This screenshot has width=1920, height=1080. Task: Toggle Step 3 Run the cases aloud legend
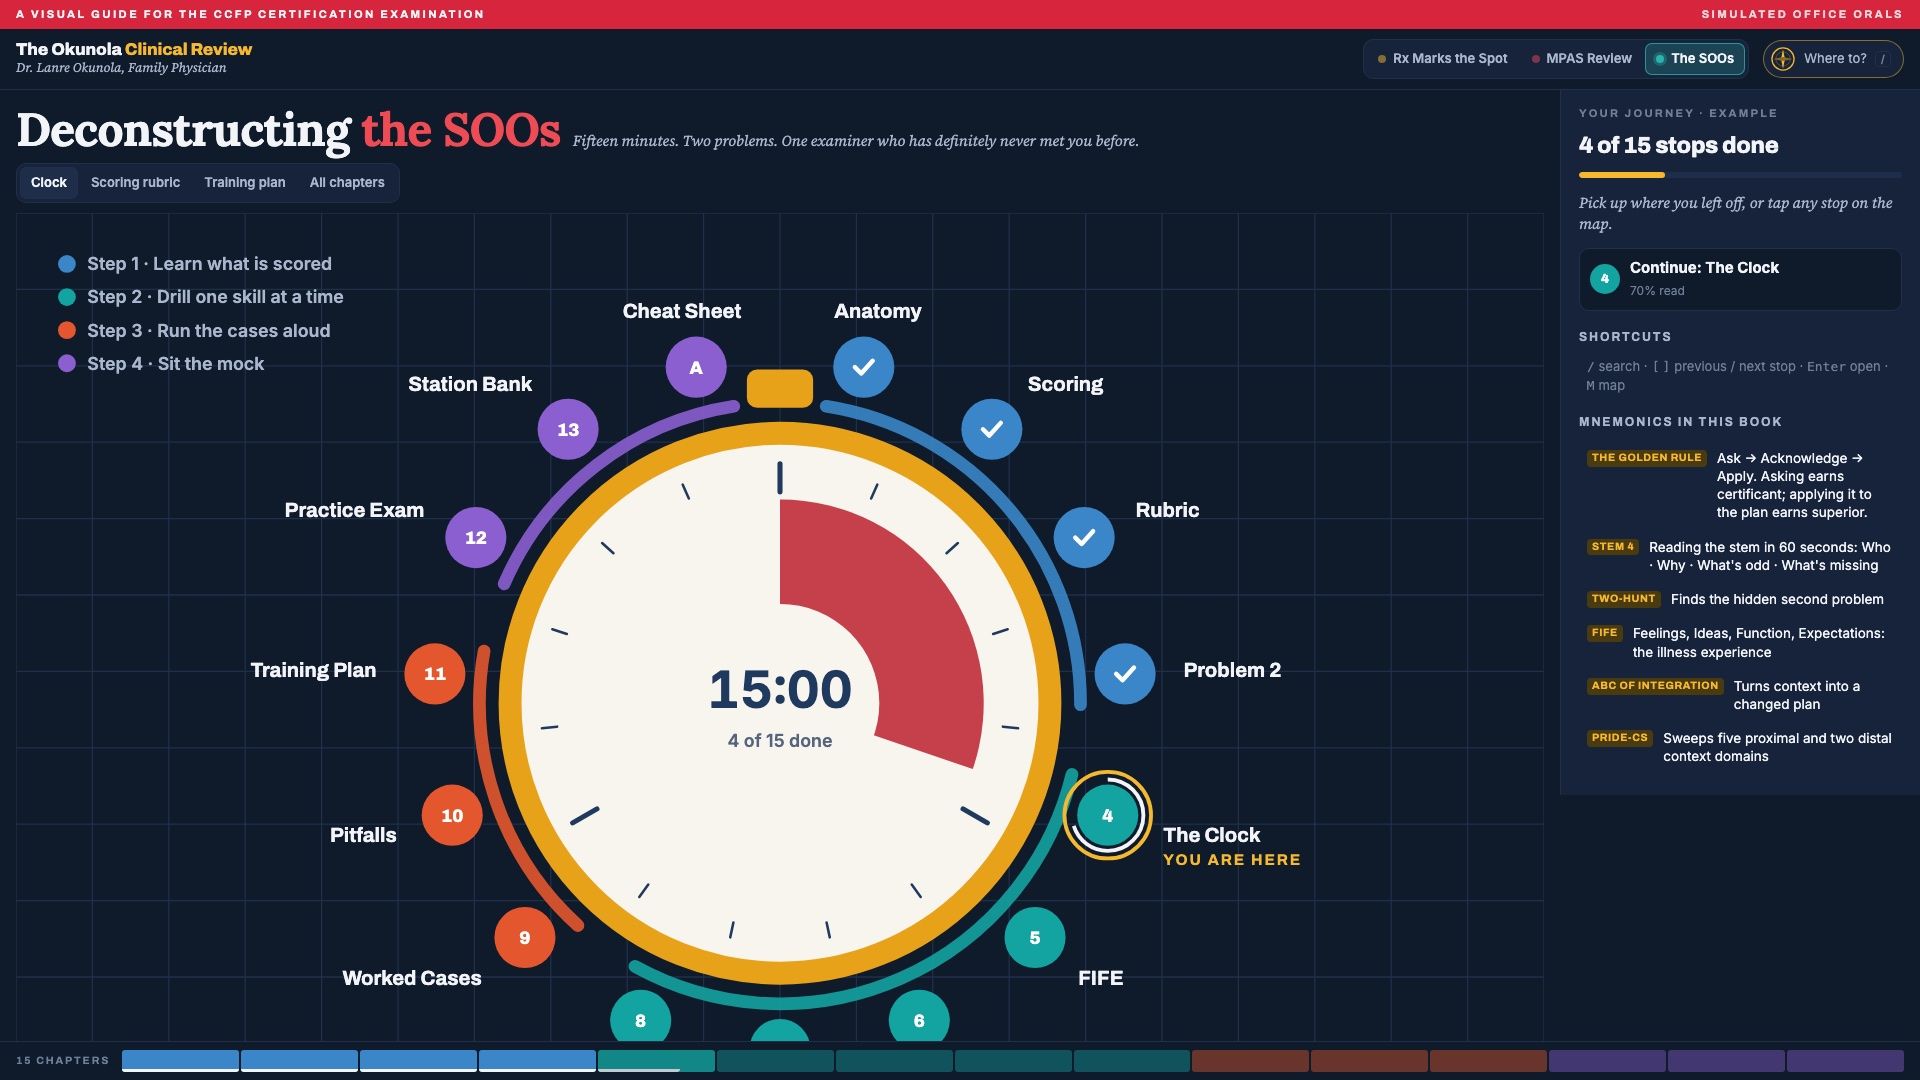tap(194, 331)
